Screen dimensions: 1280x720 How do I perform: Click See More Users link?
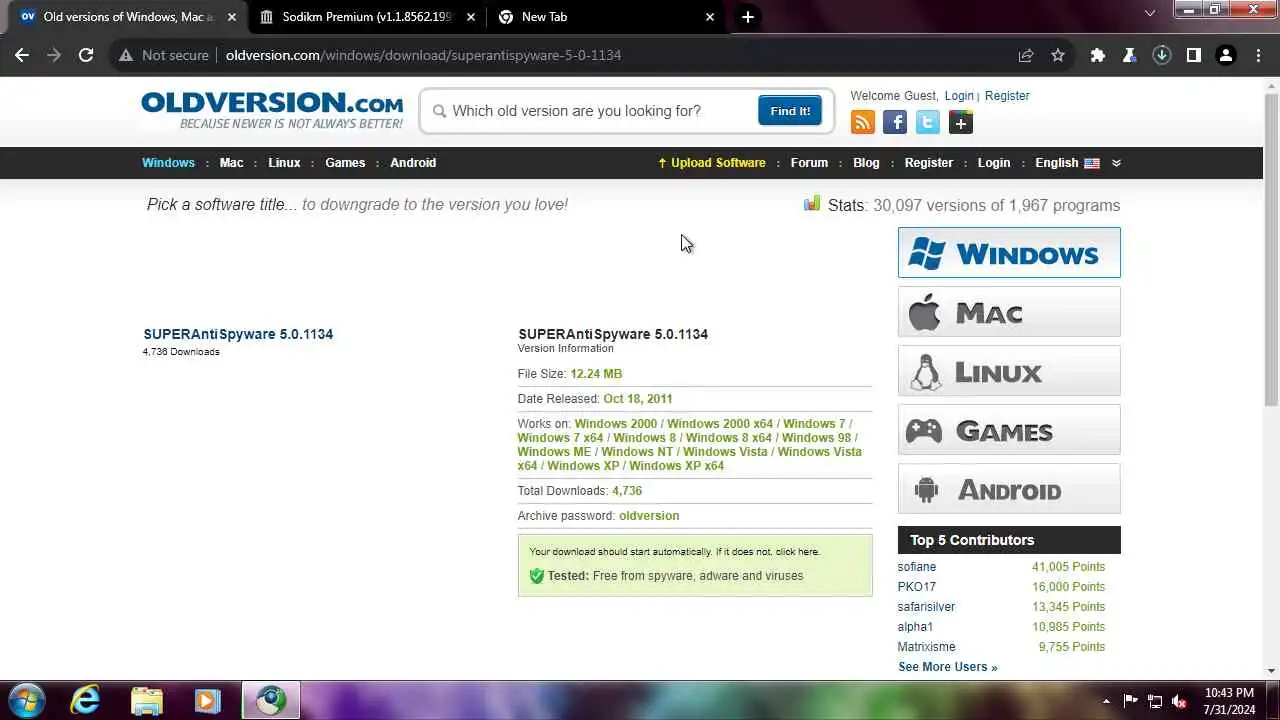pyautogui.click(x=947, y=667)
